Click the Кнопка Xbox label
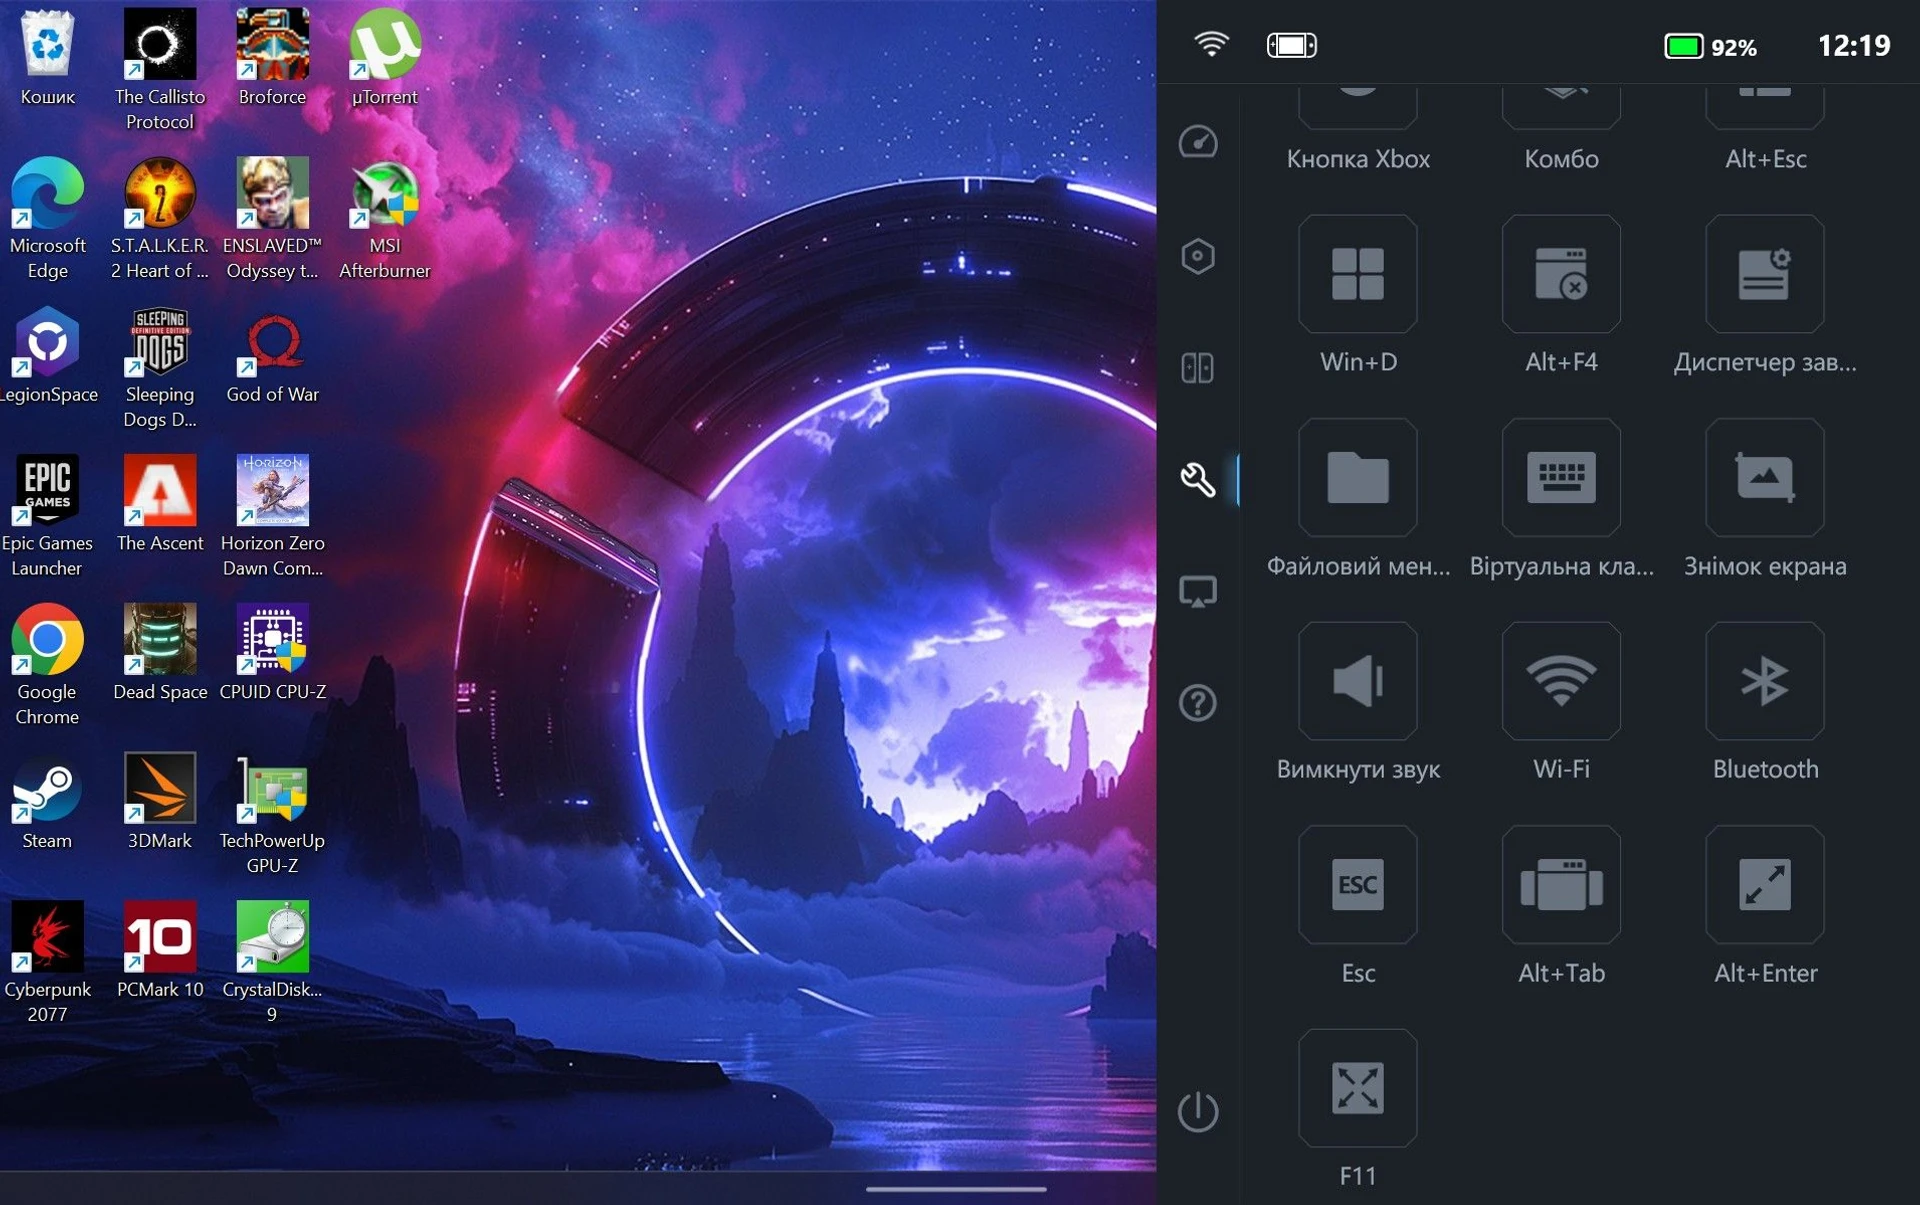The width and height of the screenshot is (1920, 1205). [1358, 159]
